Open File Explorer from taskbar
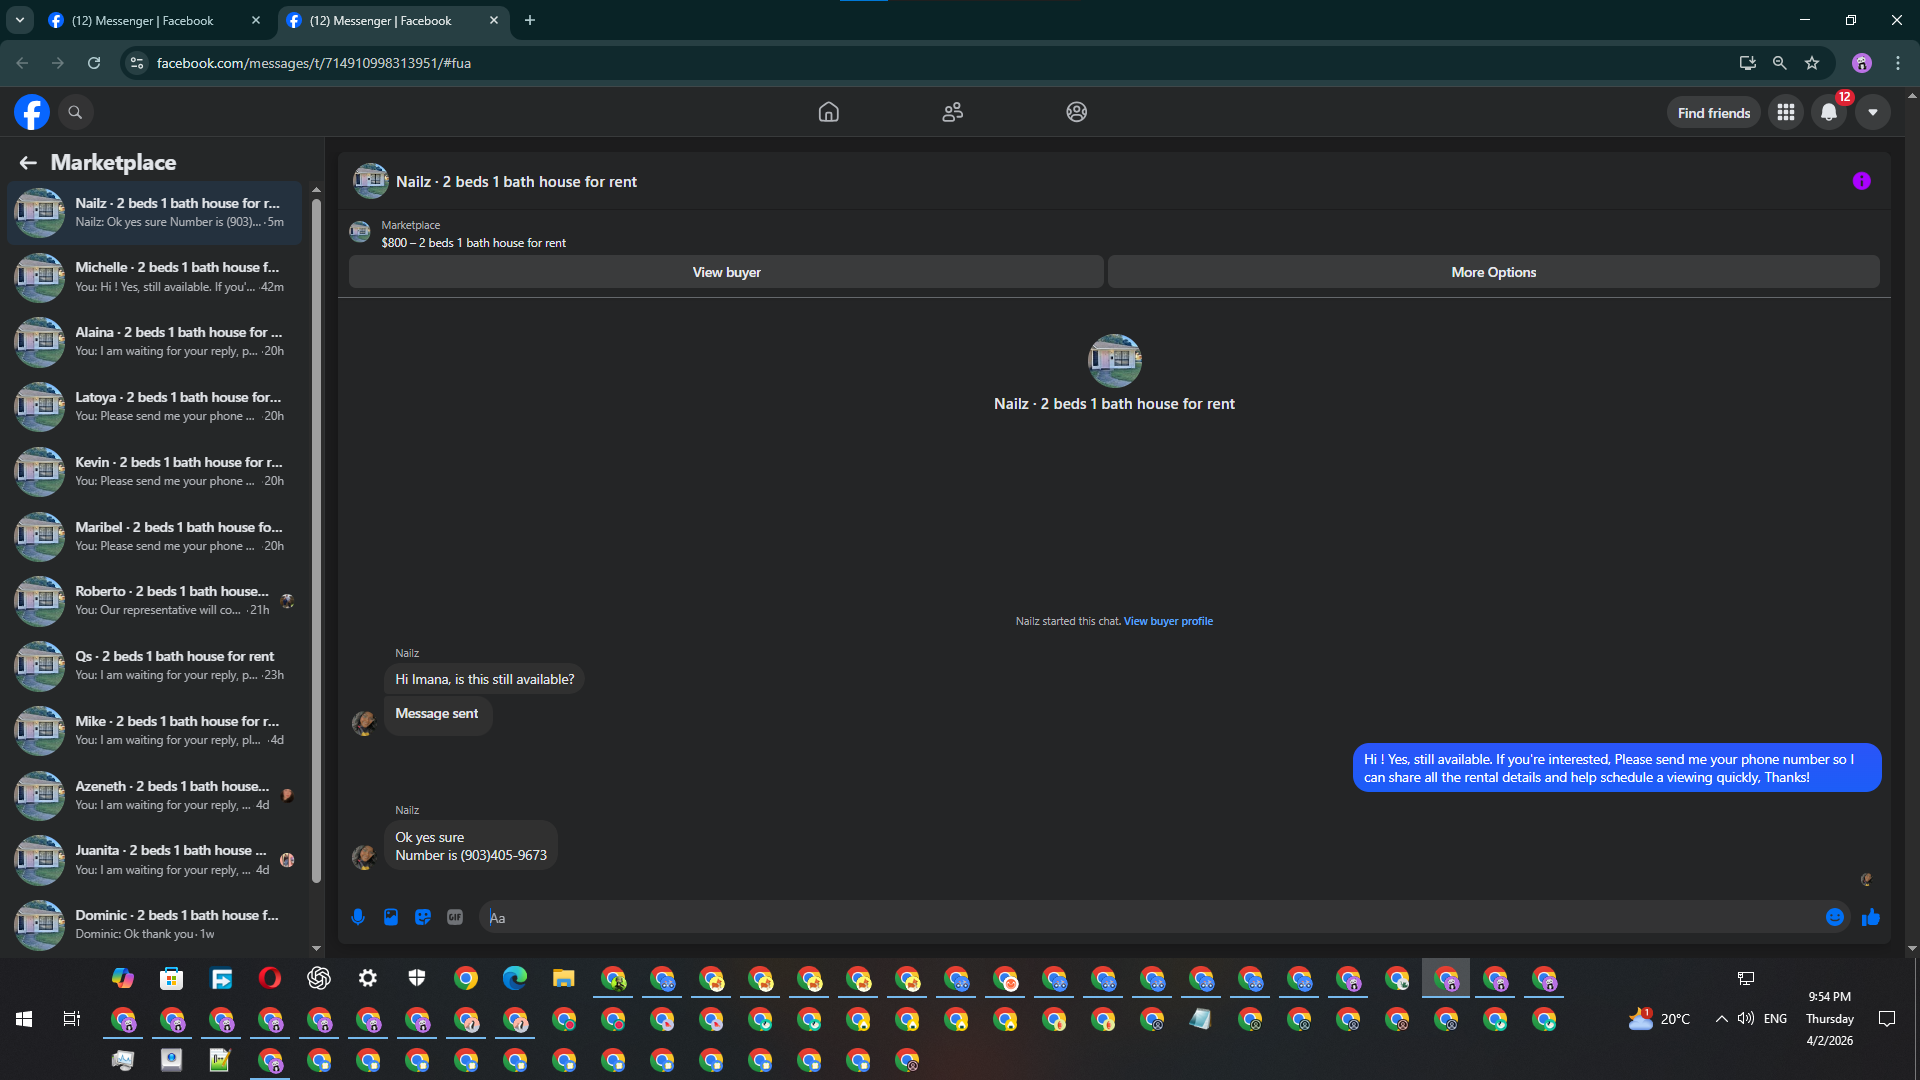This screenshot has height=1080, width=1920. click(564, 978)
